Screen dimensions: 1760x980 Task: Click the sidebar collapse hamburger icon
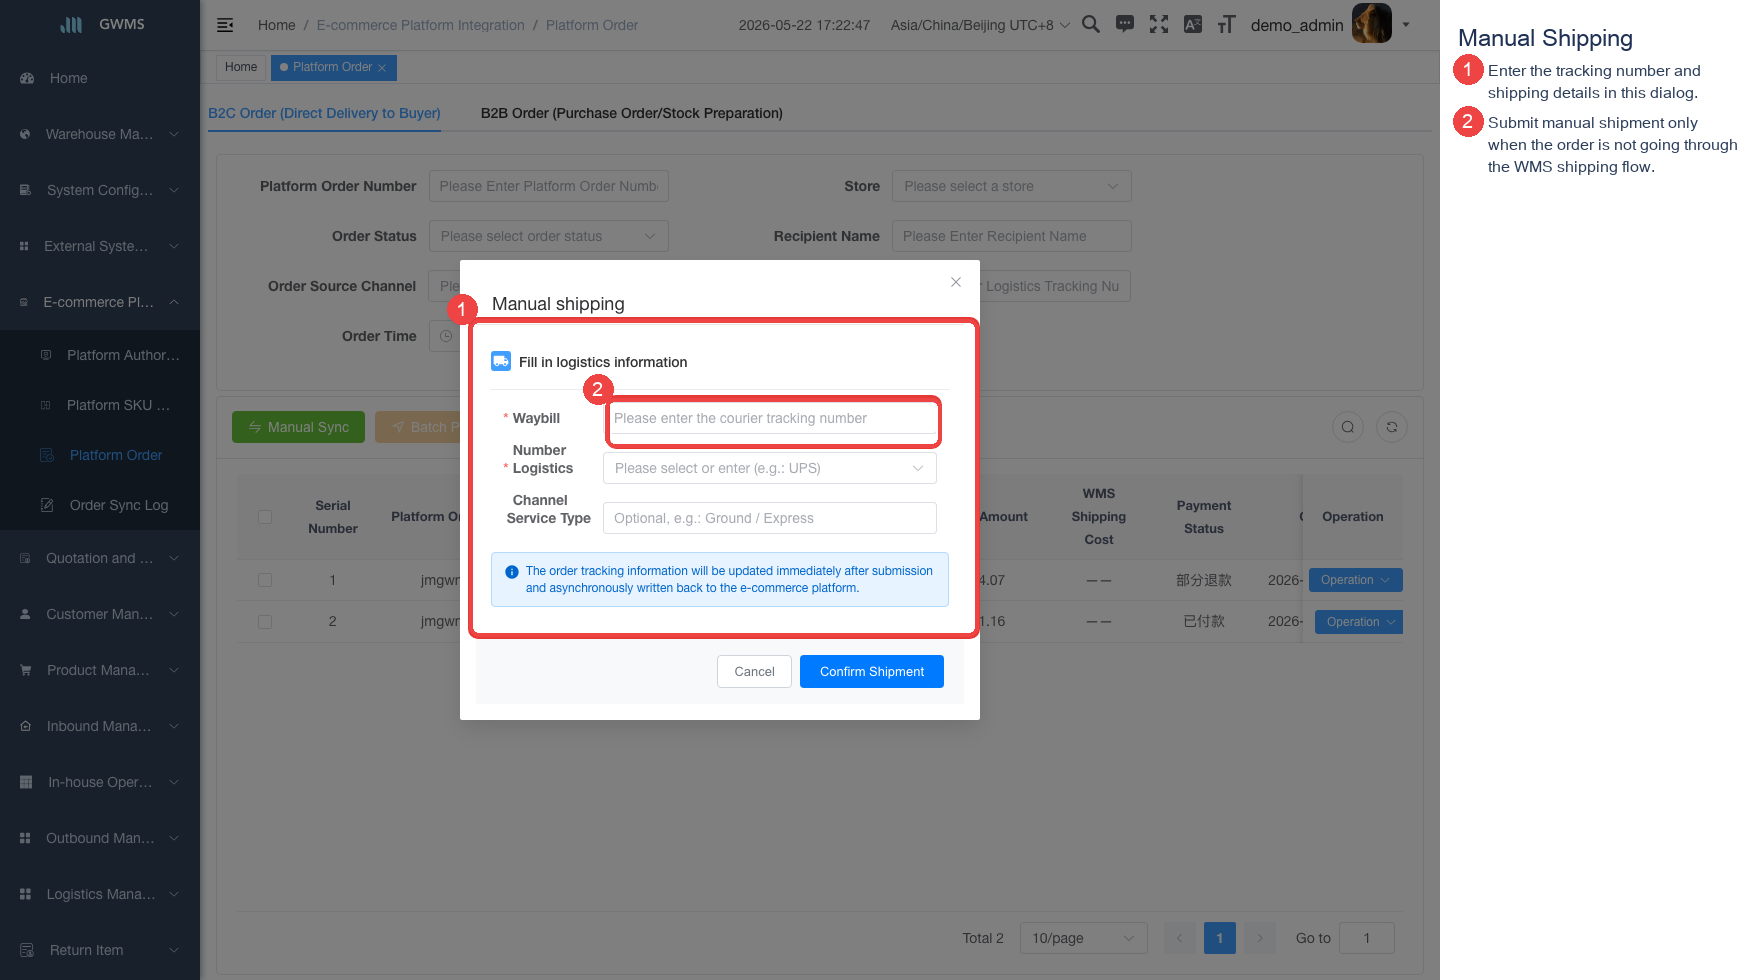click(x=225, y=25)
